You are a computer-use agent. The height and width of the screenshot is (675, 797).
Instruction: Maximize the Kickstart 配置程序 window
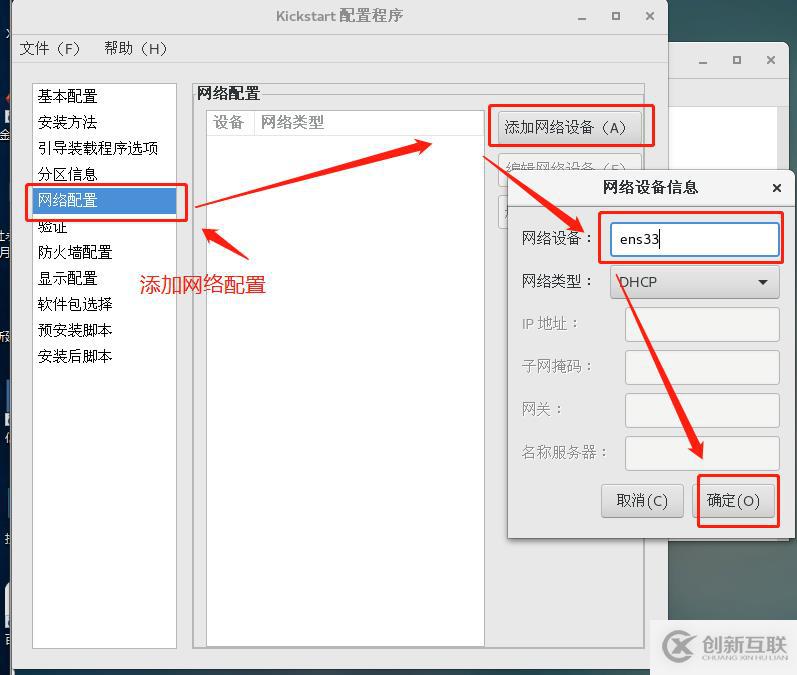pyautogui.click(x=616, y=16)
